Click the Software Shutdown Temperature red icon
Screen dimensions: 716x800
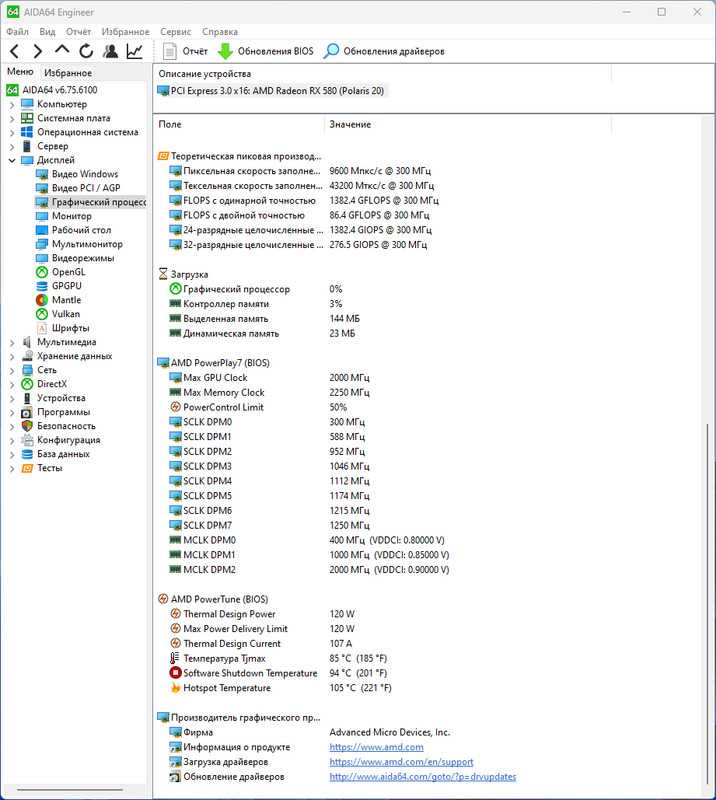(x=176, y=673)
